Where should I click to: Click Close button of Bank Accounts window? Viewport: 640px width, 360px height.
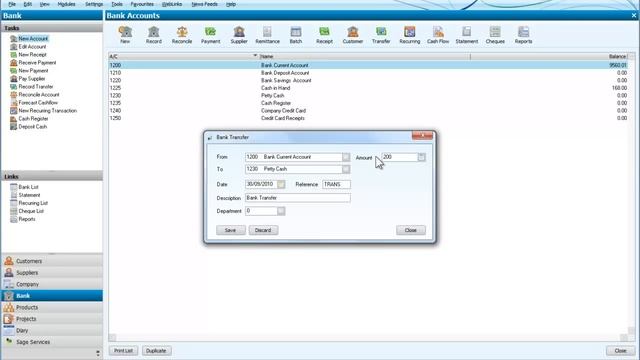click(620, 351)
